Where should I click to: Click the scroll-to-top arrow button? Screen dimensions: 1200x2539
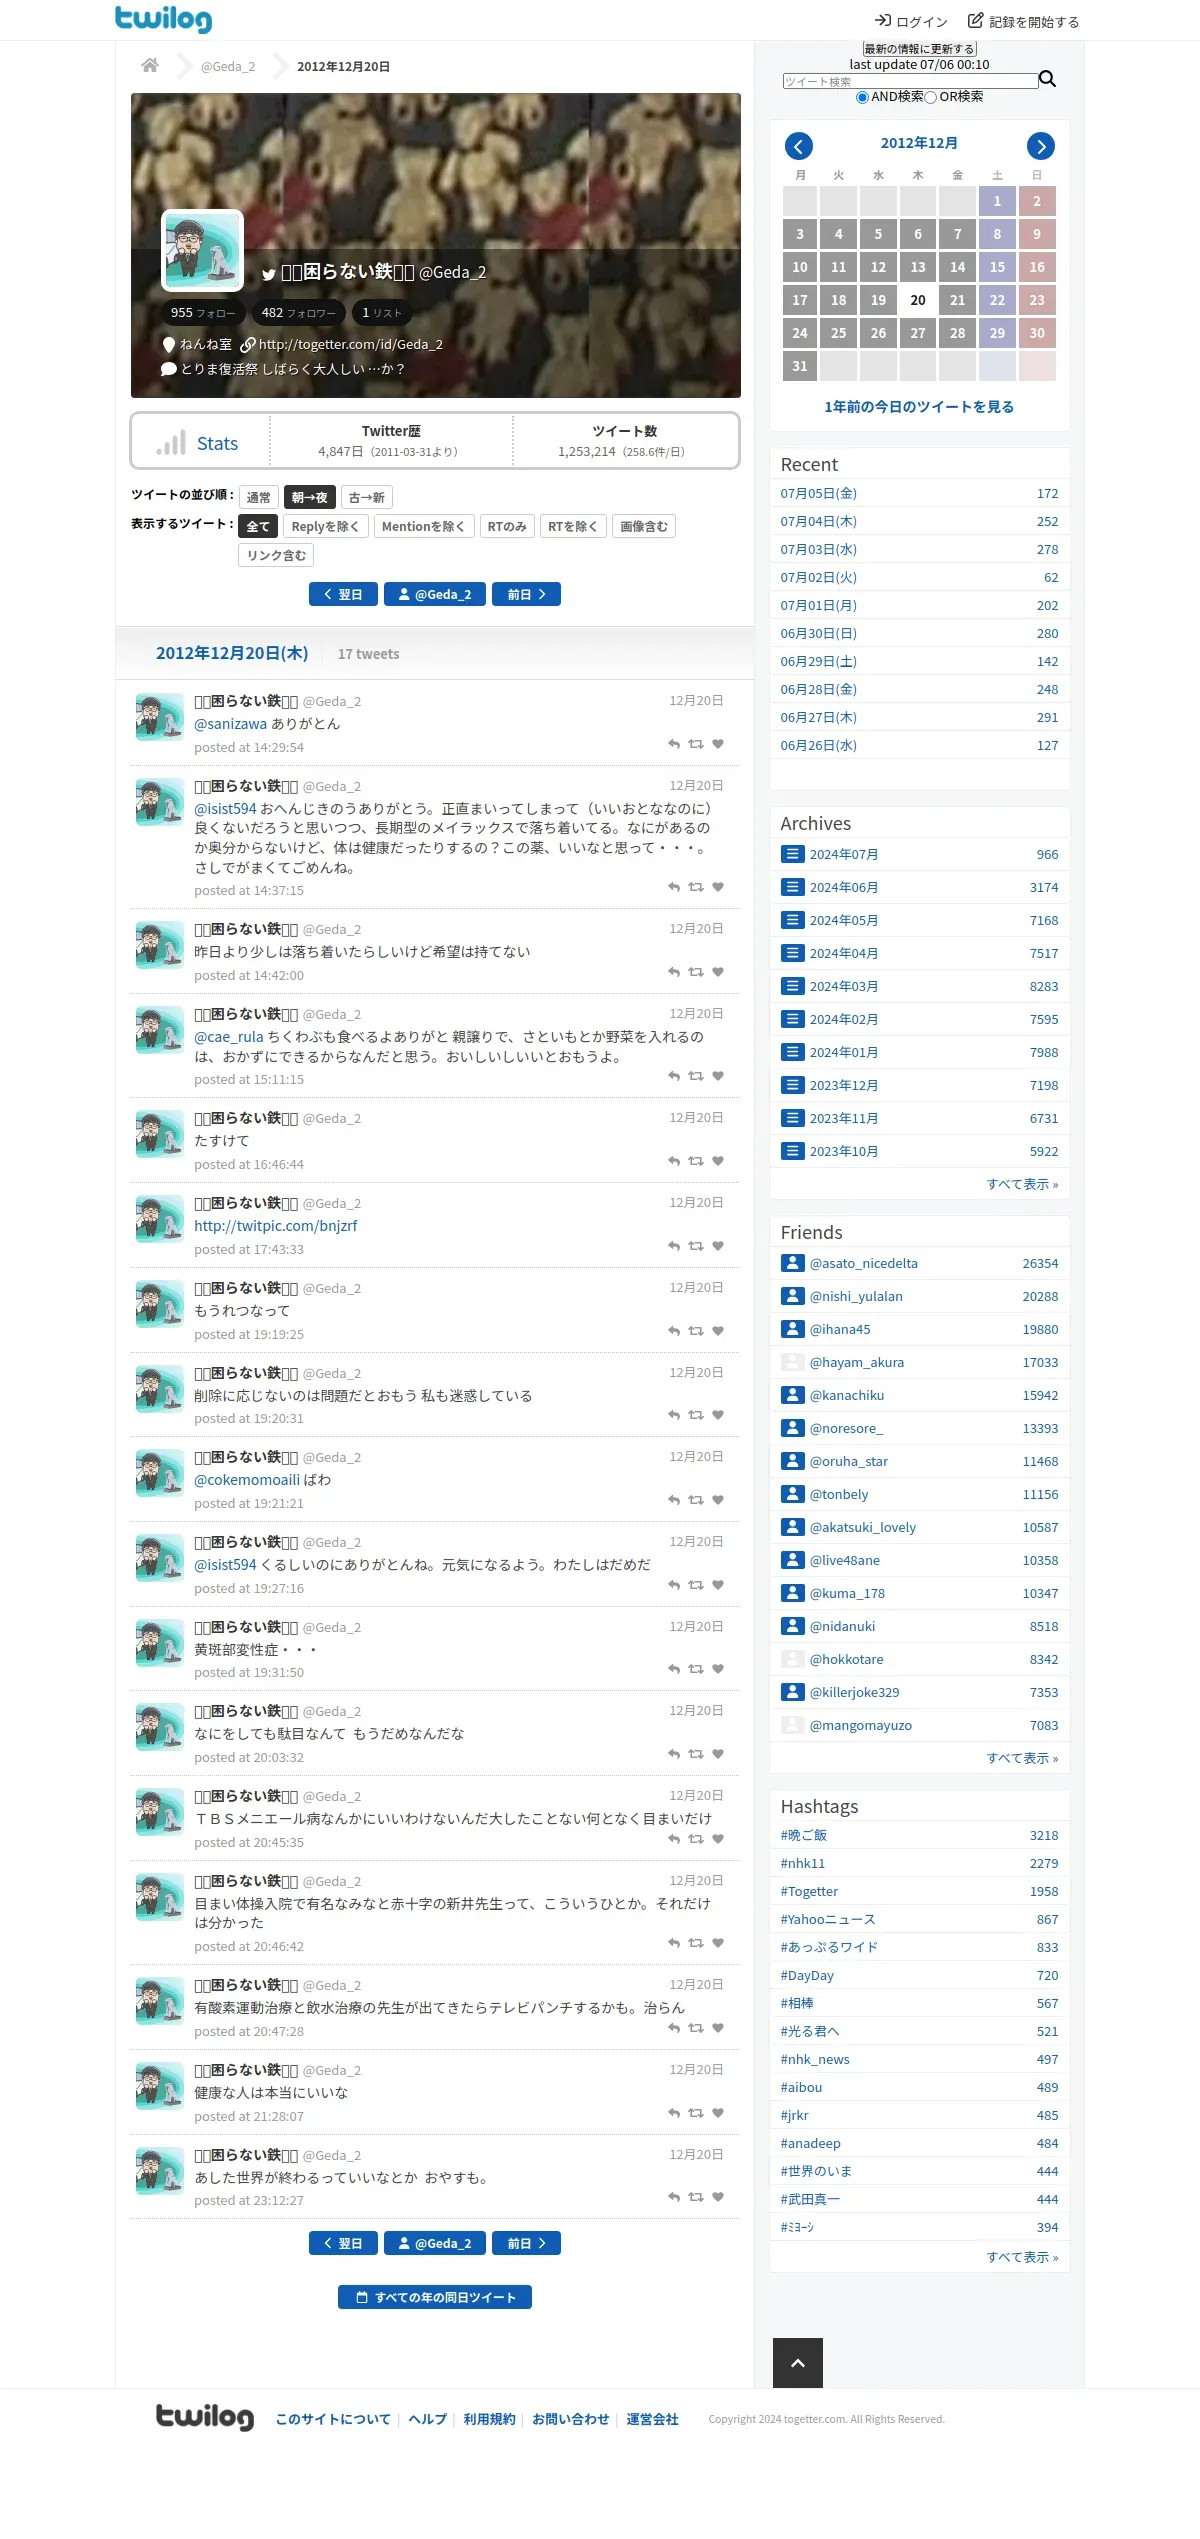[798, 2363]
